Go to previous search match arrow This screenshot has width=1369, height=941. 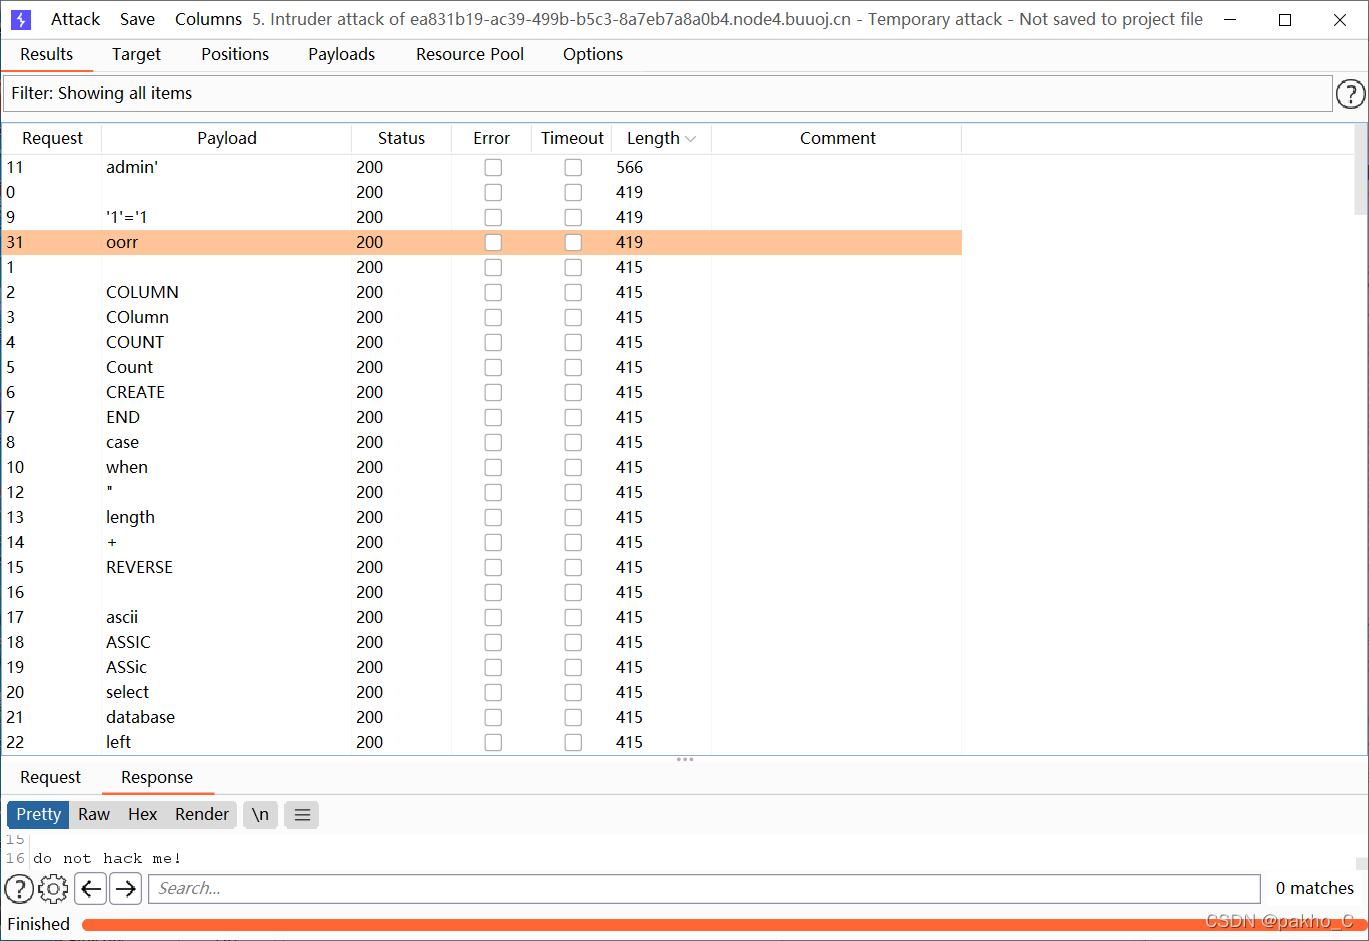tap(91, 888)
